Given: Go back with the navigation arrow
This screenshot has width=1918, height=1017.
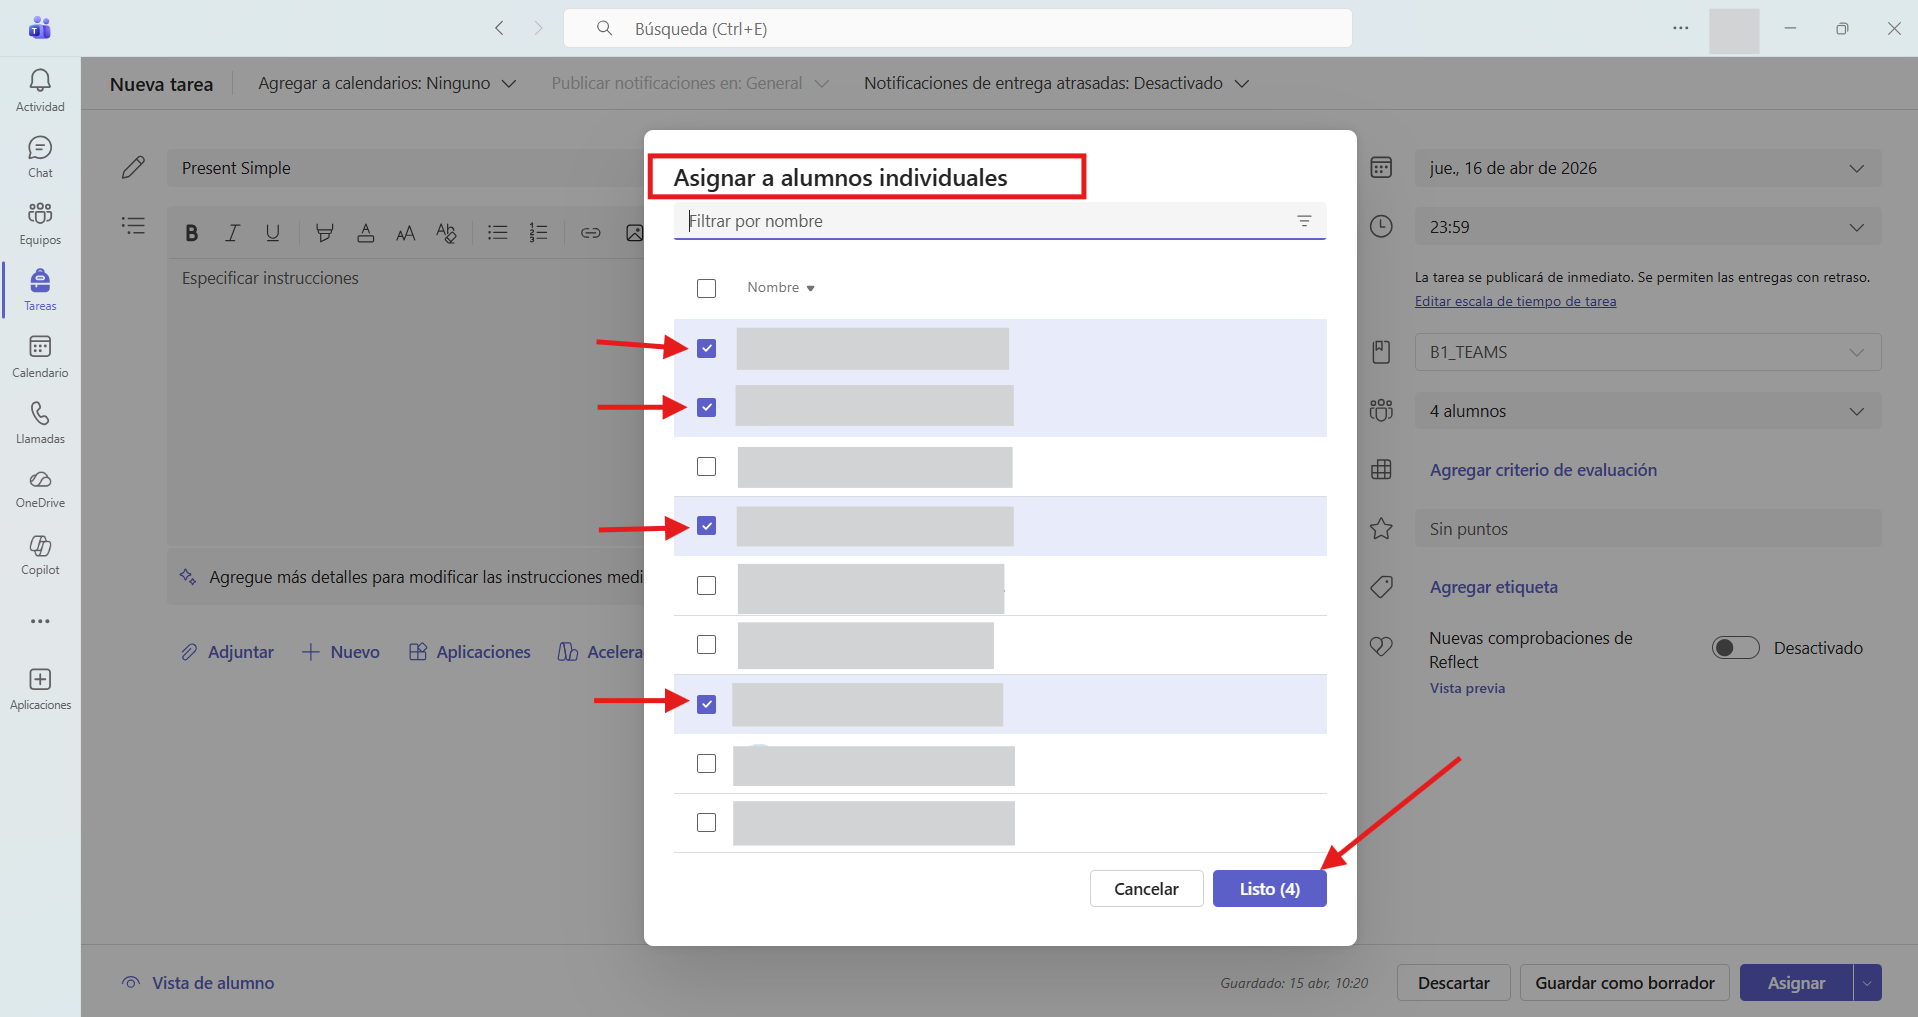Looking at the screenshot, I should 499,28.
